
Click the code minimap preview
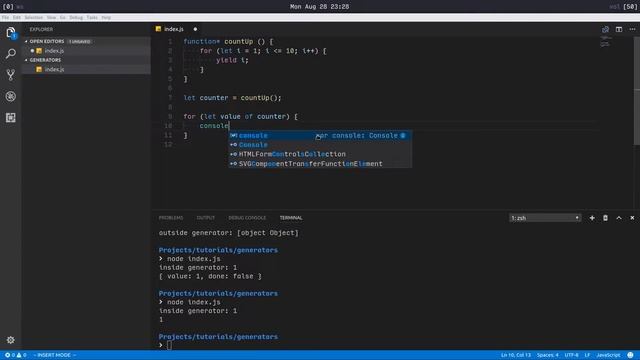[606, 42]
